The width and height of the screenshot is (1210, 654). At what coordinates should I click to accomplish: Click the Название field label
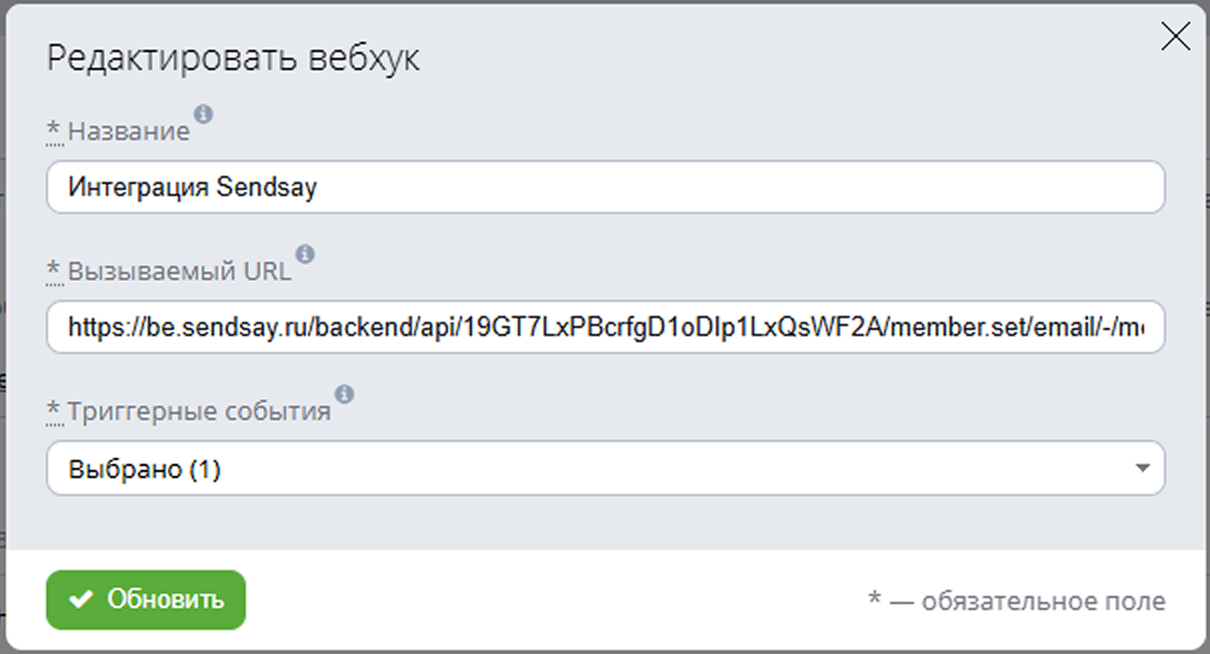click(x=127, y=128)
